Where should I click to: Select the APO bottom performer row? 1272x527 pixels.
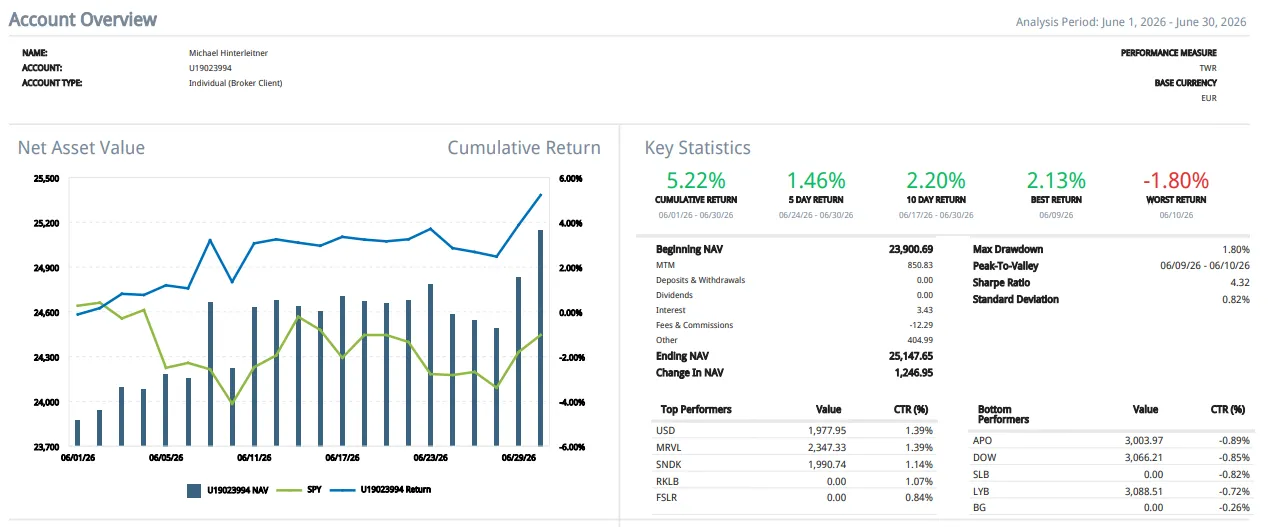tap(1110, 440)
